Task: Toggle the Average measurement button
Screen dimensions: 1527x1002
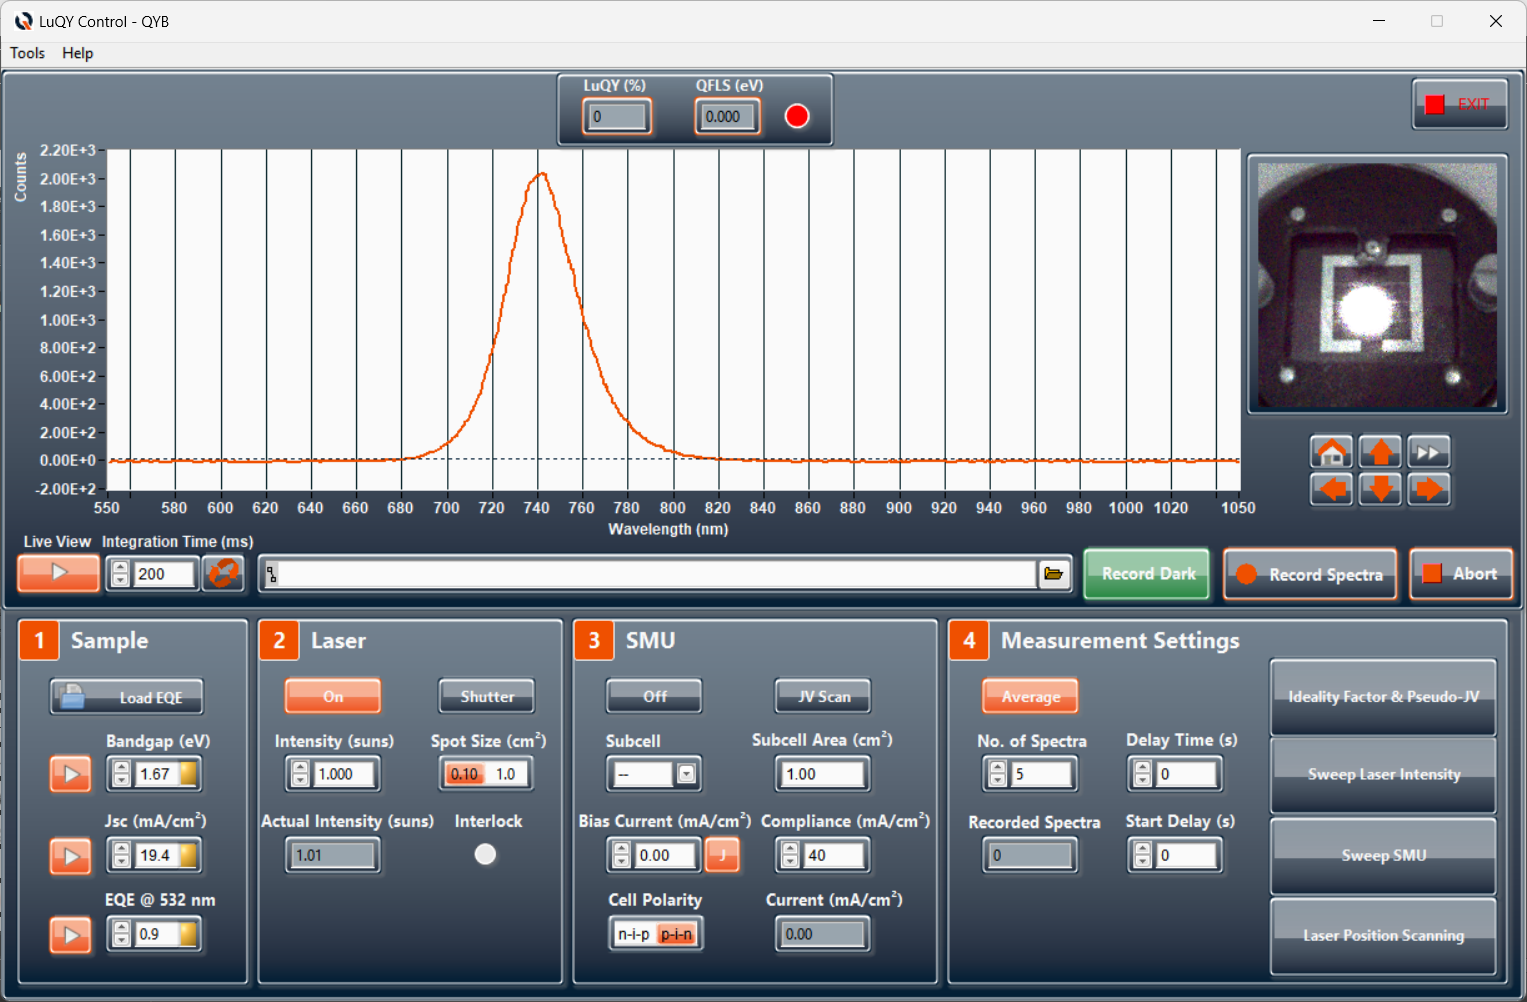Action: coord(1030,697)
